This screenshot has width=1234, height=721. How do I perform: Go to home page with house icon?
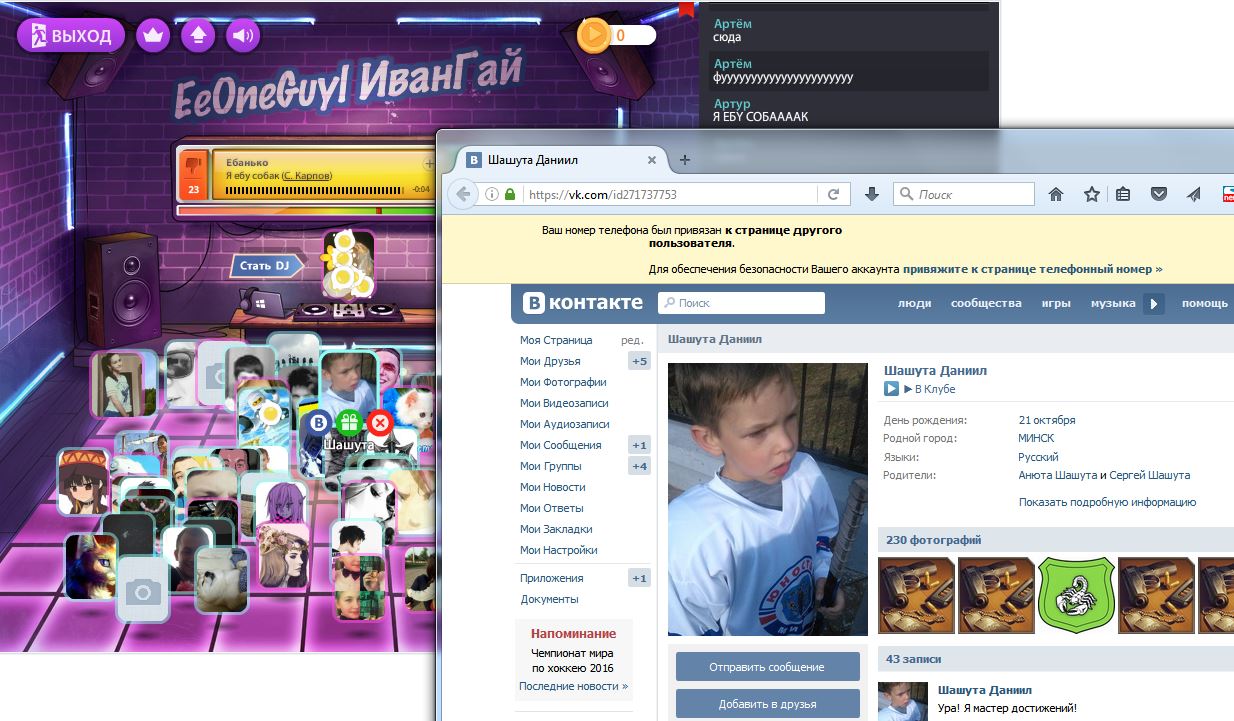[1055, 195]
